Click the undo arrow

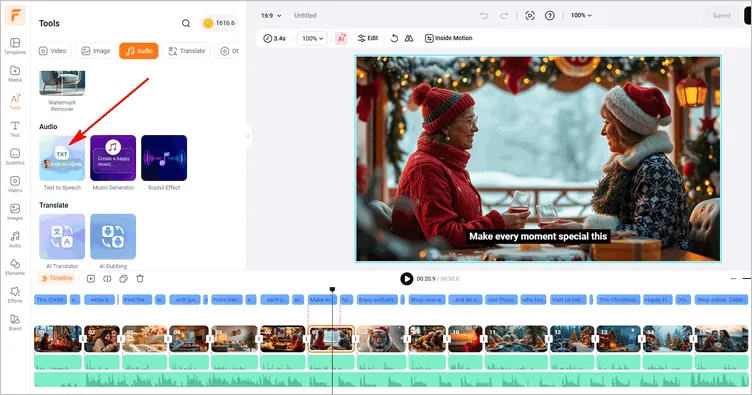484,16
